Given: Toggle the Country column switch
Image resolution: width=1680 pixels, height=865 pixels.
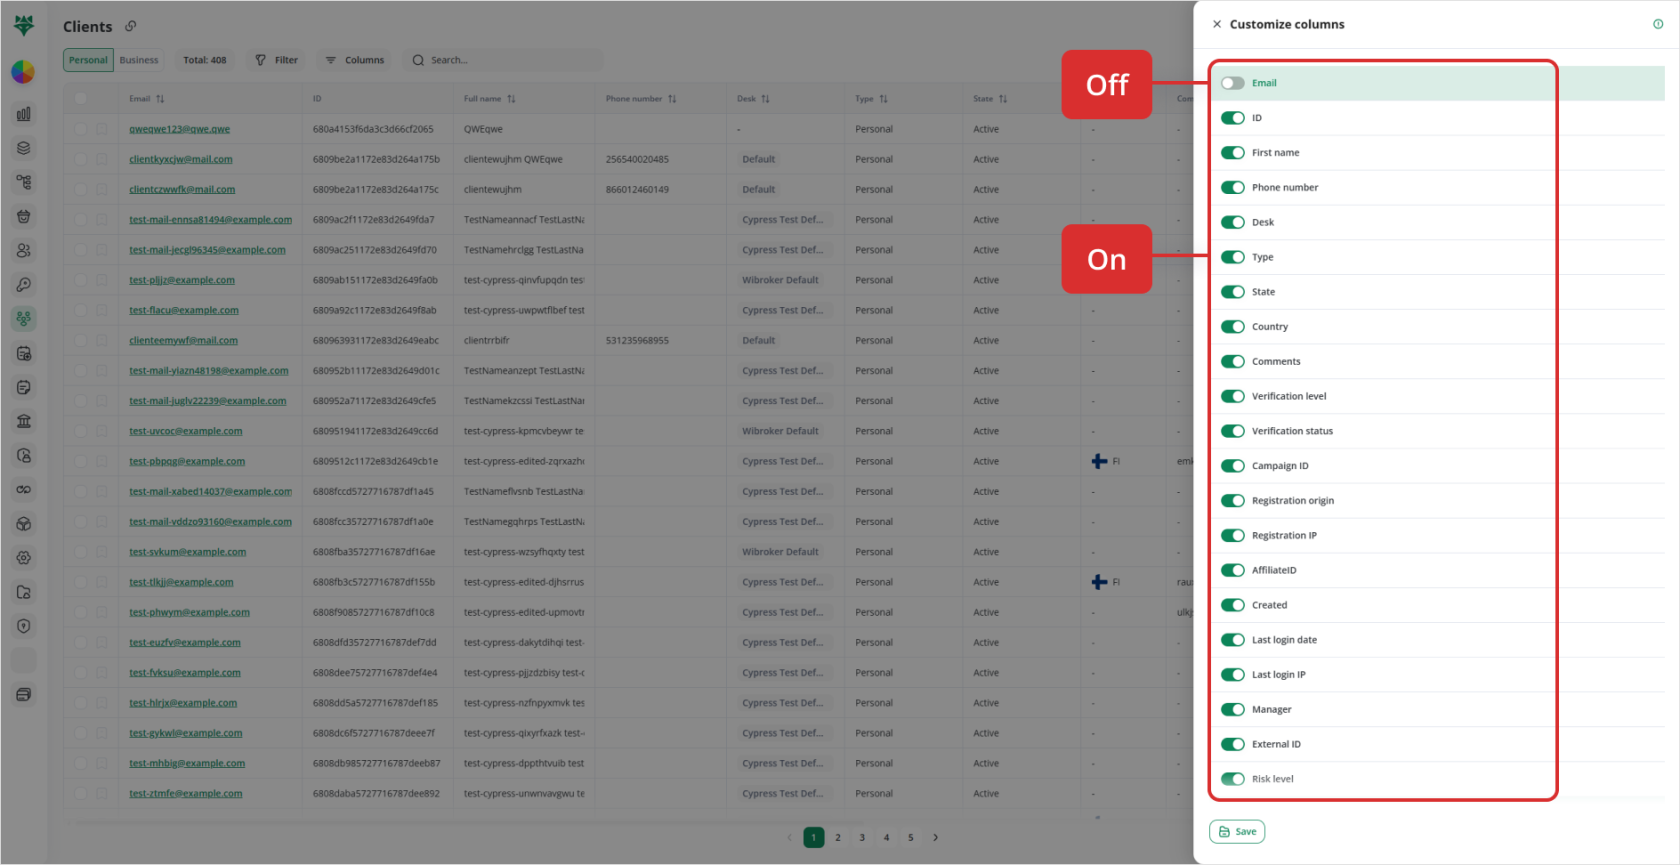Looking at the screenshot, I should click(x=1233, y=327).
